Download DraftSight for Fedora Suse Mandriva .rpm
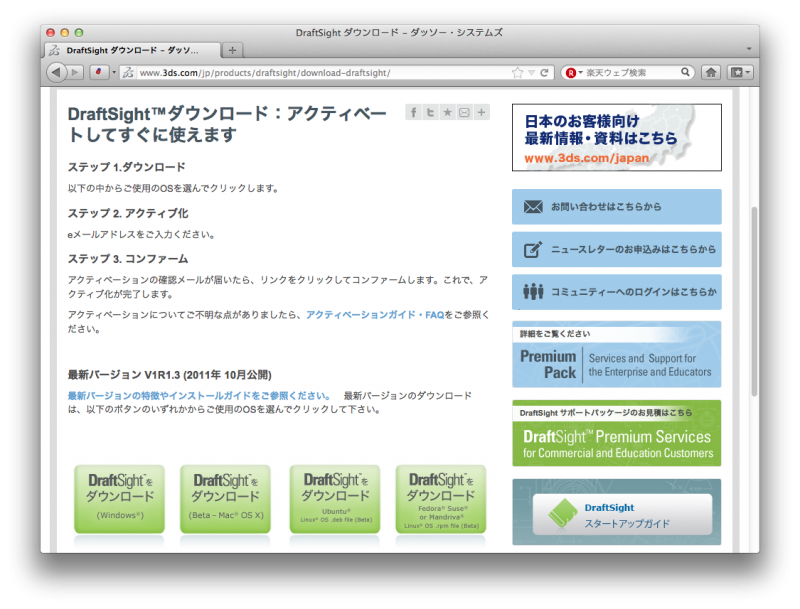 click(441, 499)
